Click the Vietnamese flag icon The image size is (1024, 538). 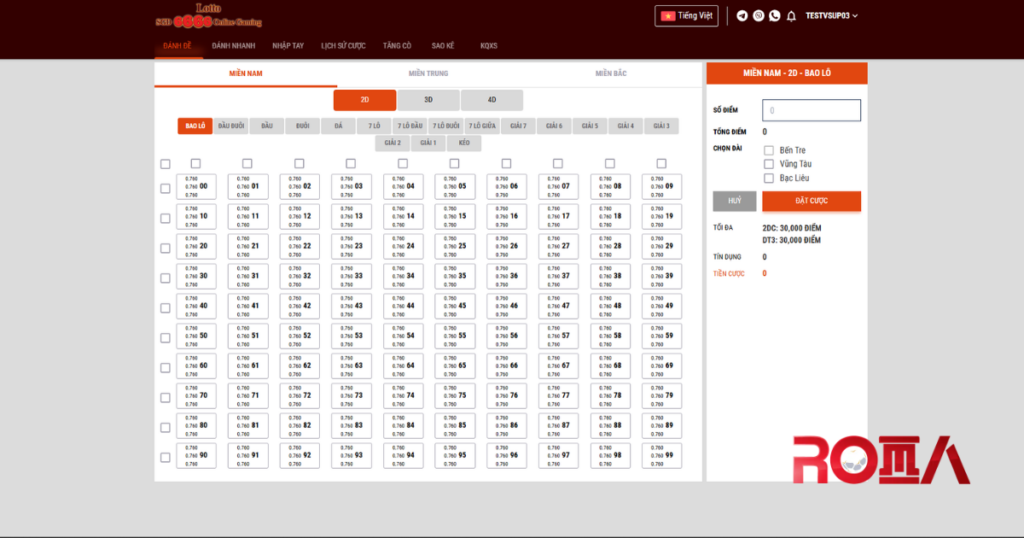point(666,16)
